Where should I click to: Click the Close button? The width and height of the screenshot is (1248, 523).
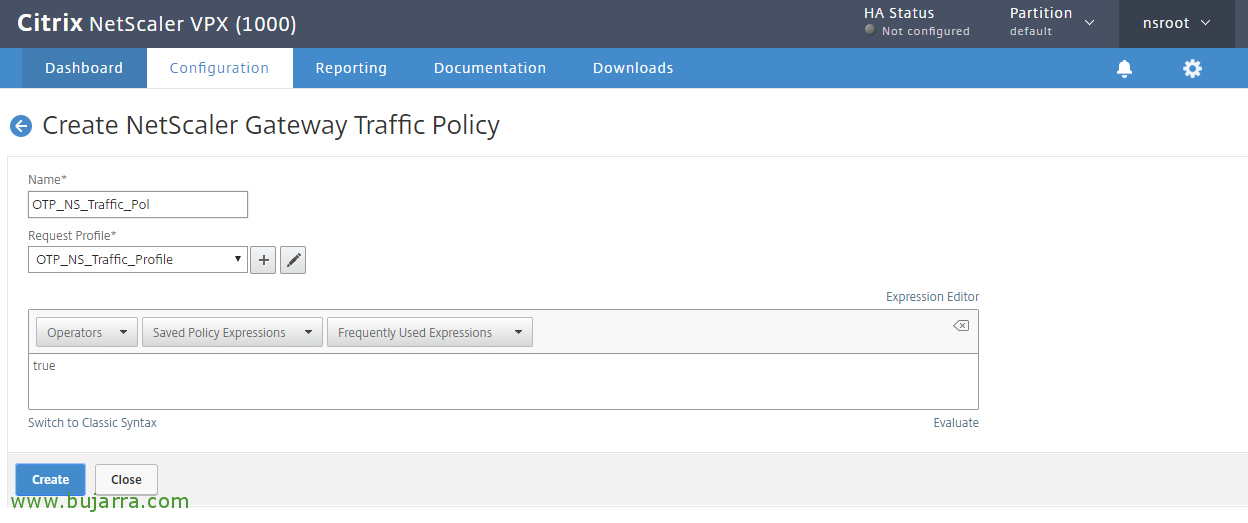126,480
